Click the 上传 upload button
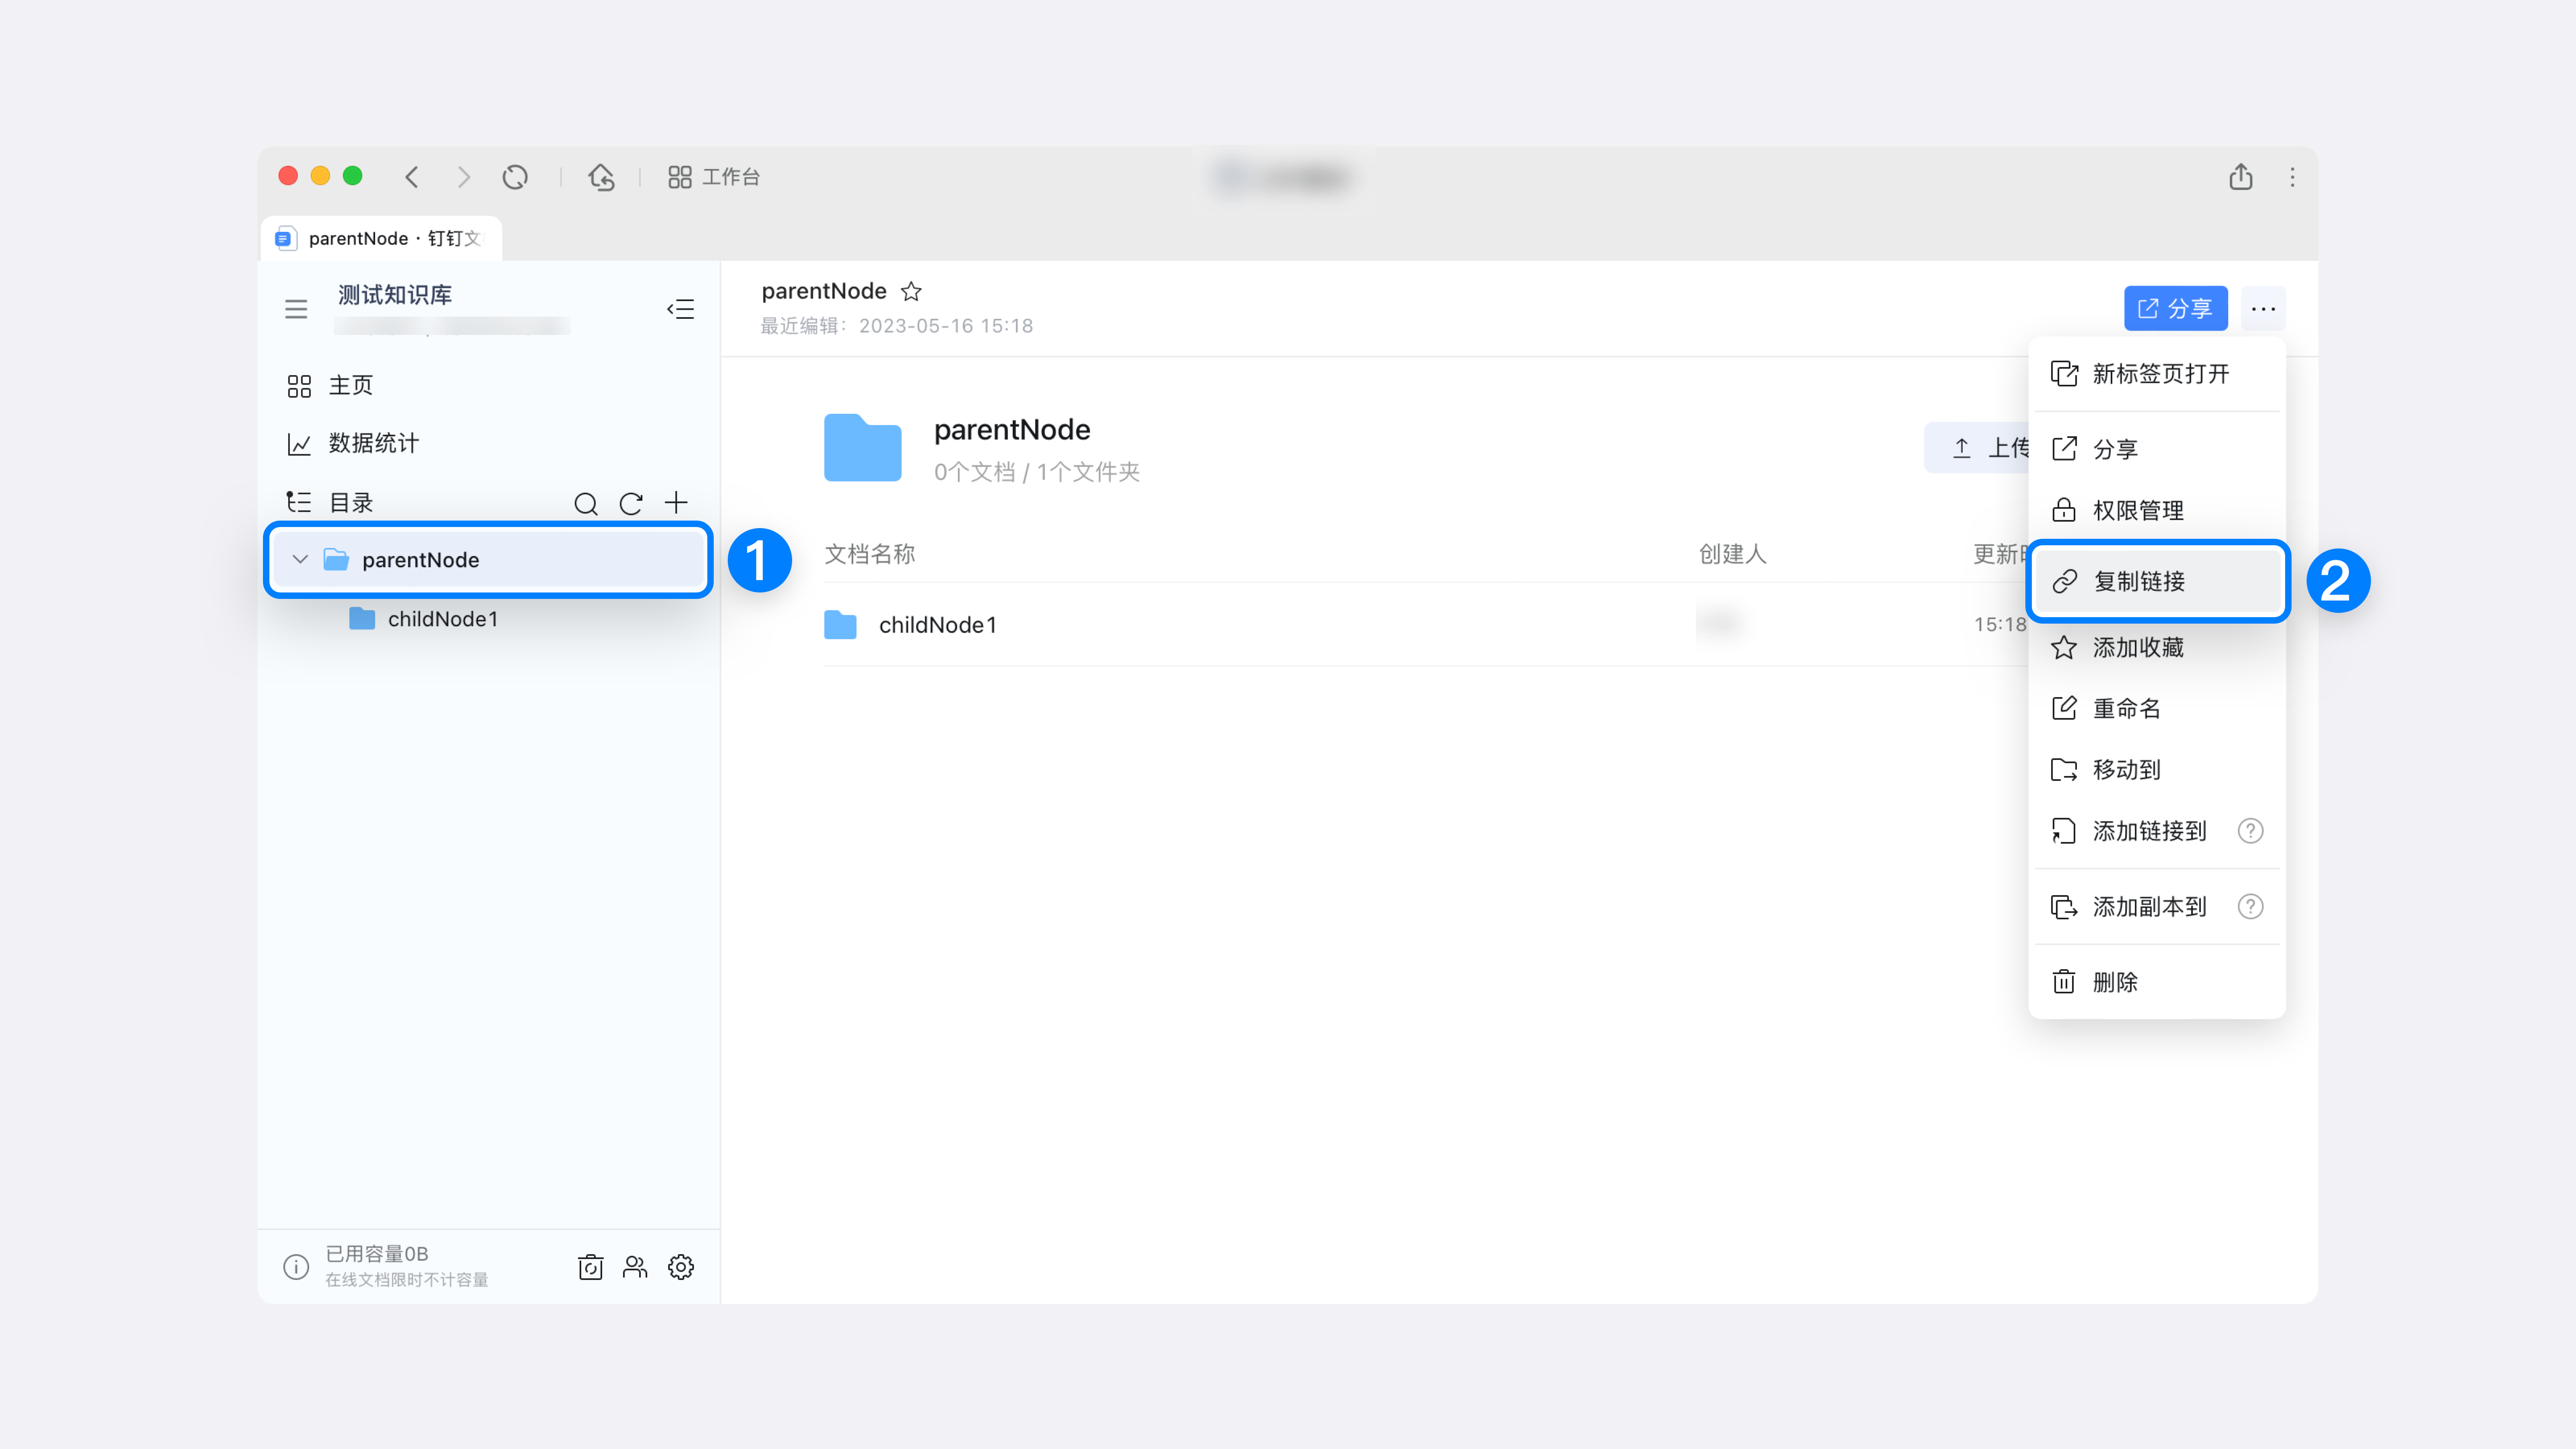This screenshot has height=1449, width=2576. 1990,447
